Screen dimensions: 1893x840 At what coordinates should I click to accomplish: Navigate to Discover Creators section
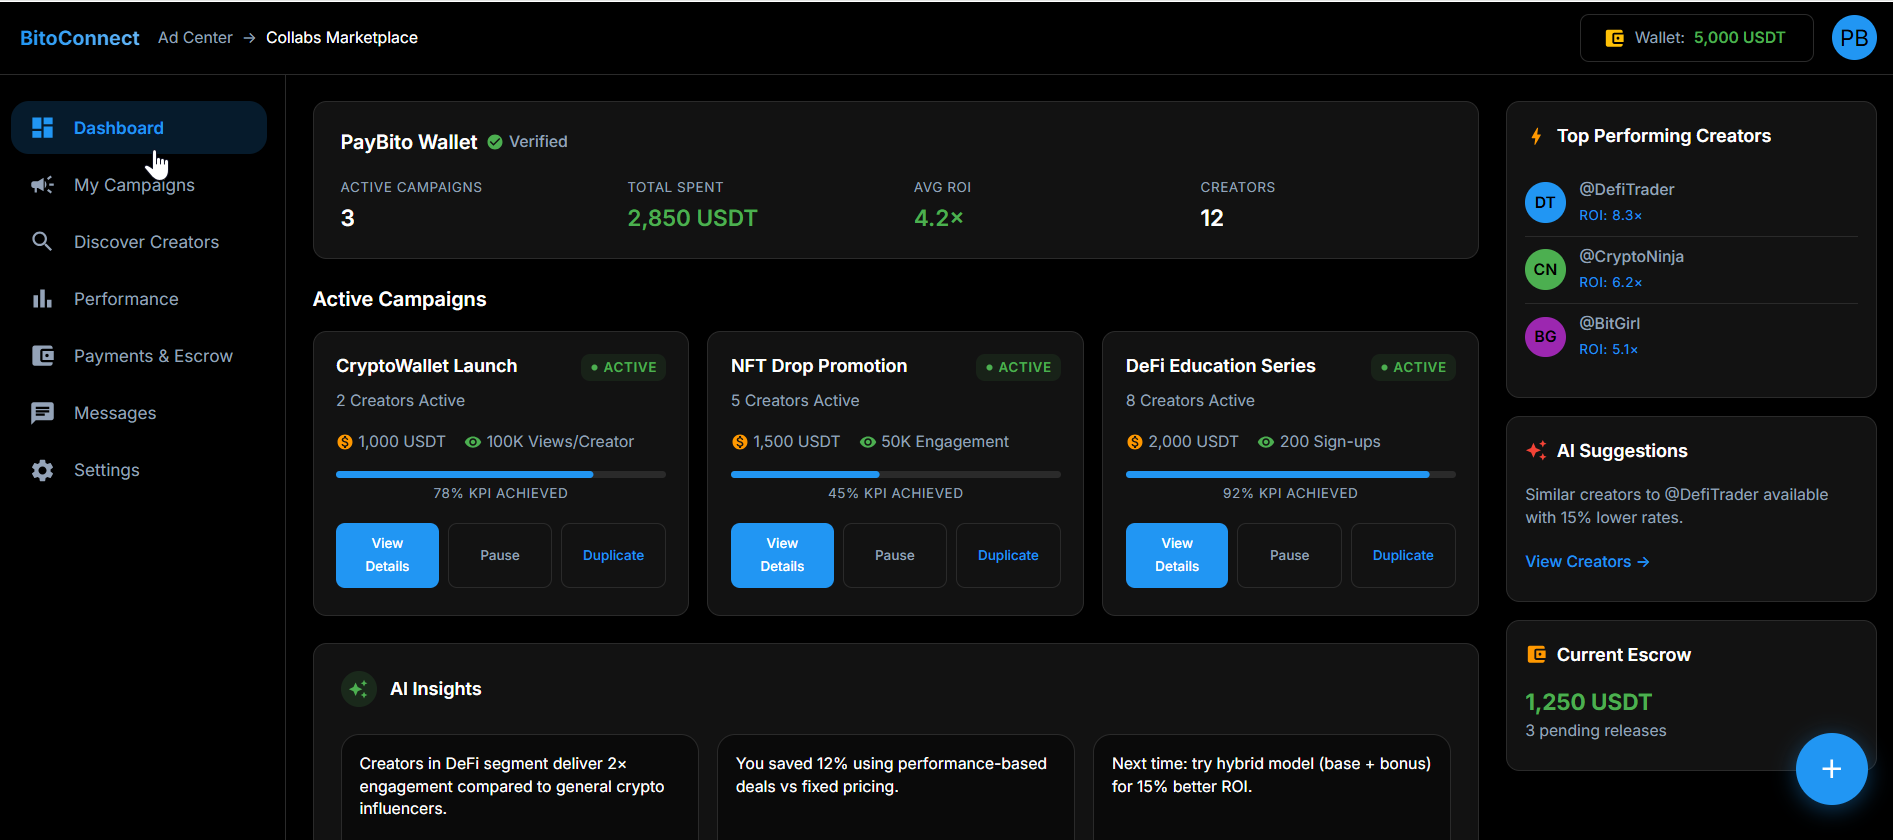[x=146, y=242]
